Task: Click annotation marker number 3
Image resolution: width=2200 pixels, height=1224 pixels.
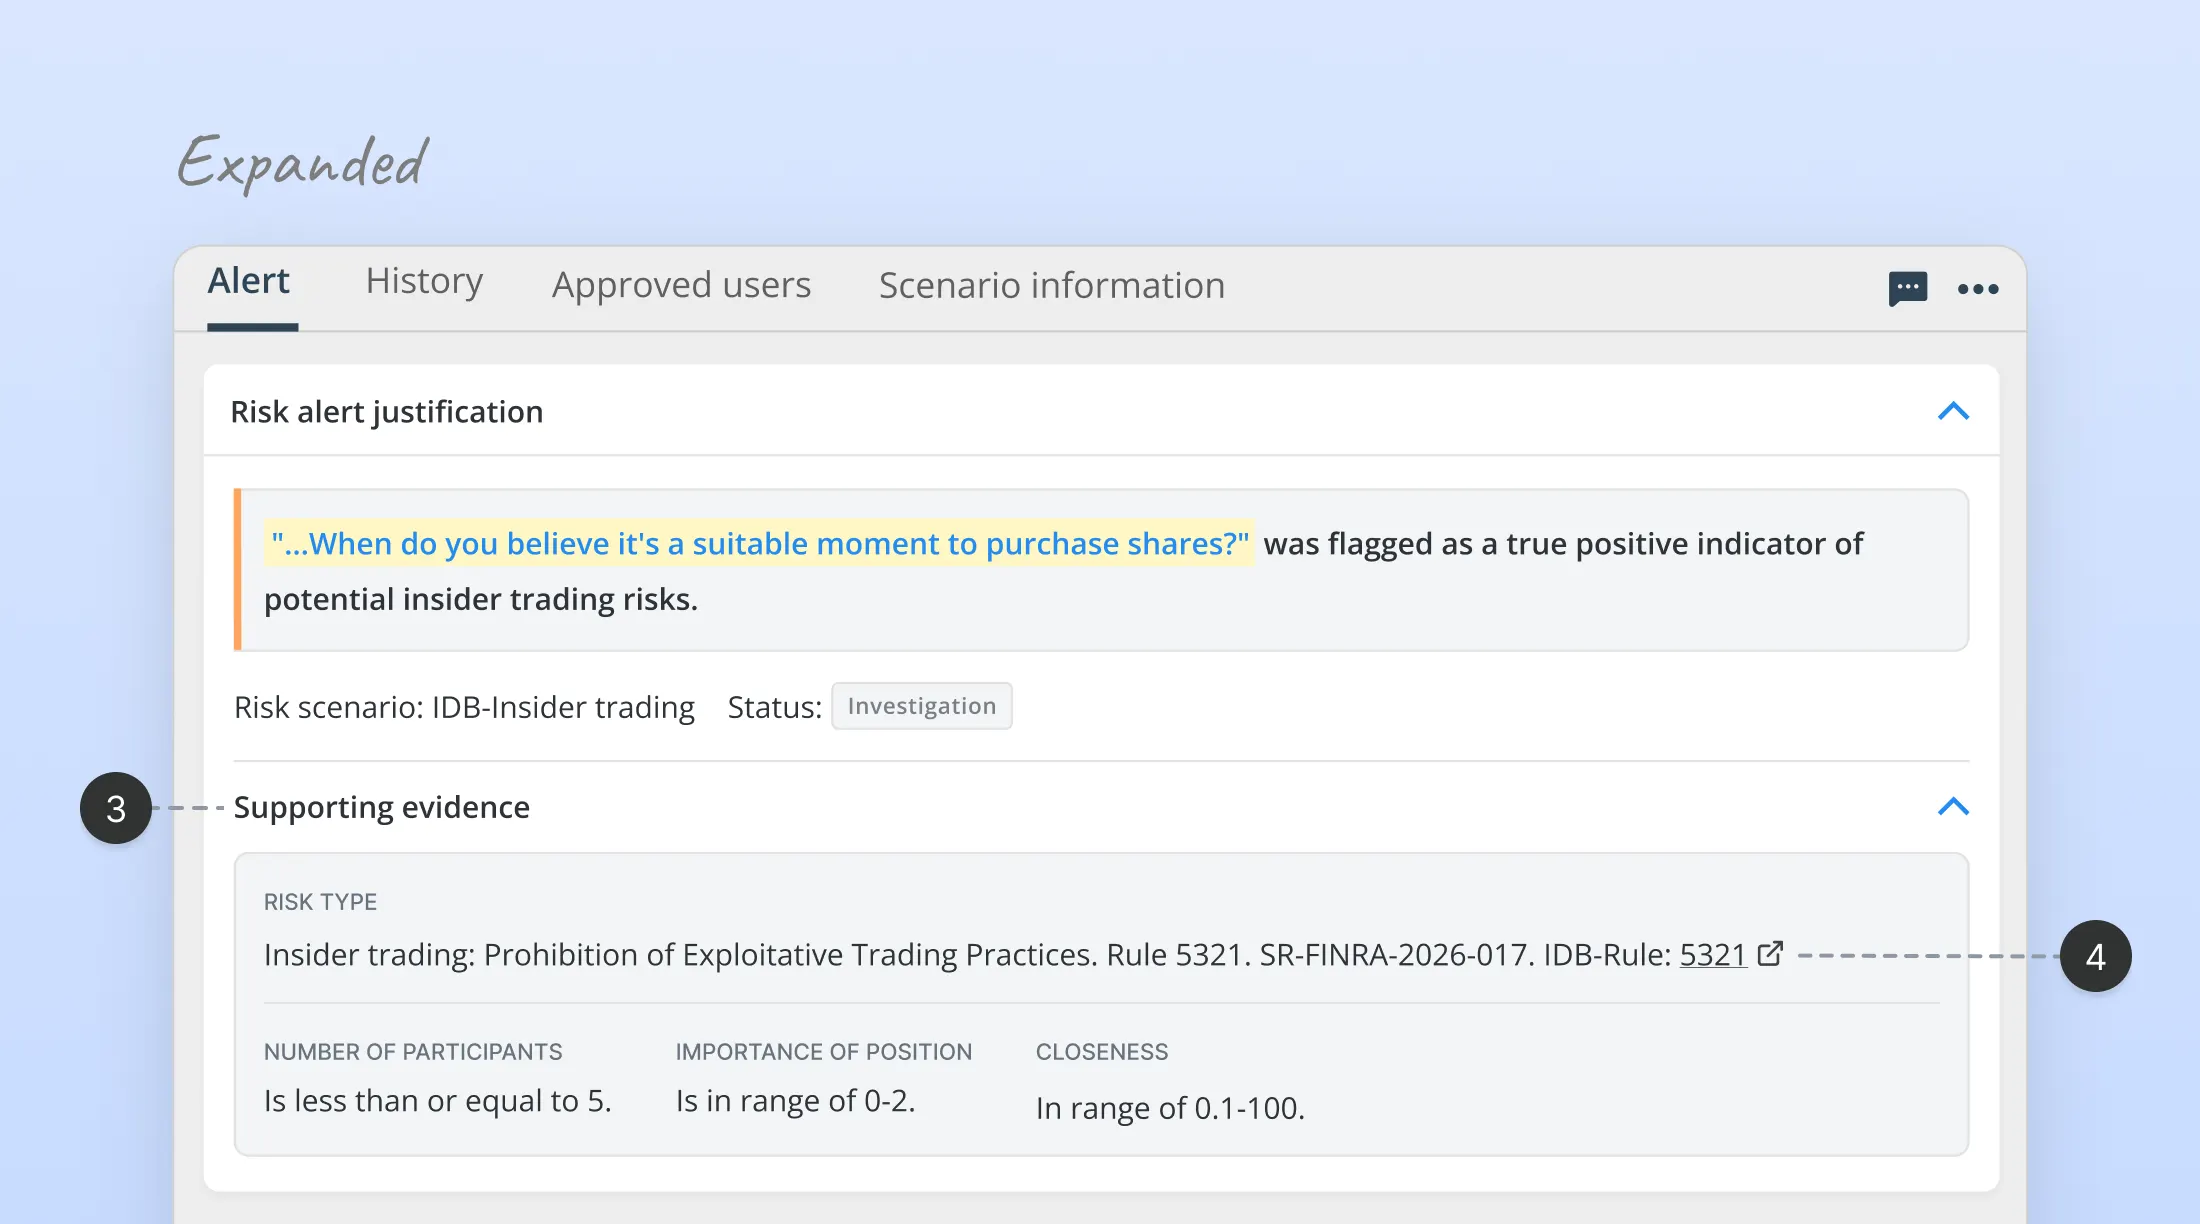Action: pos(116,808)
